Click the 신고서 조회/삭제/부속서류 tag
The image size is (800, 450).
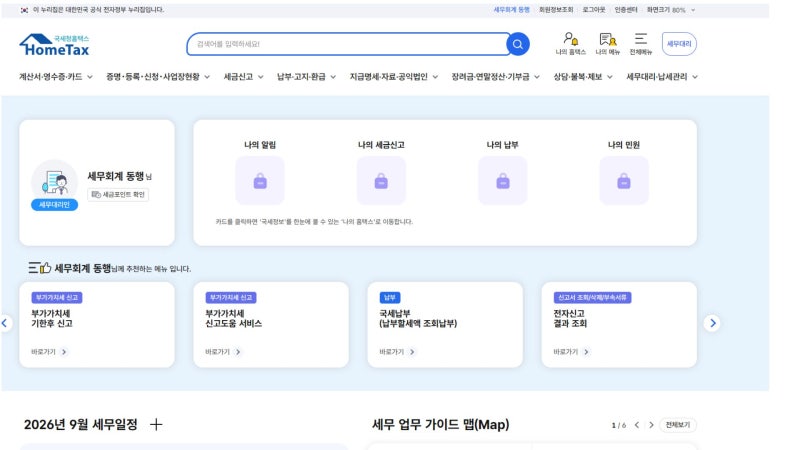pos(592,297)
